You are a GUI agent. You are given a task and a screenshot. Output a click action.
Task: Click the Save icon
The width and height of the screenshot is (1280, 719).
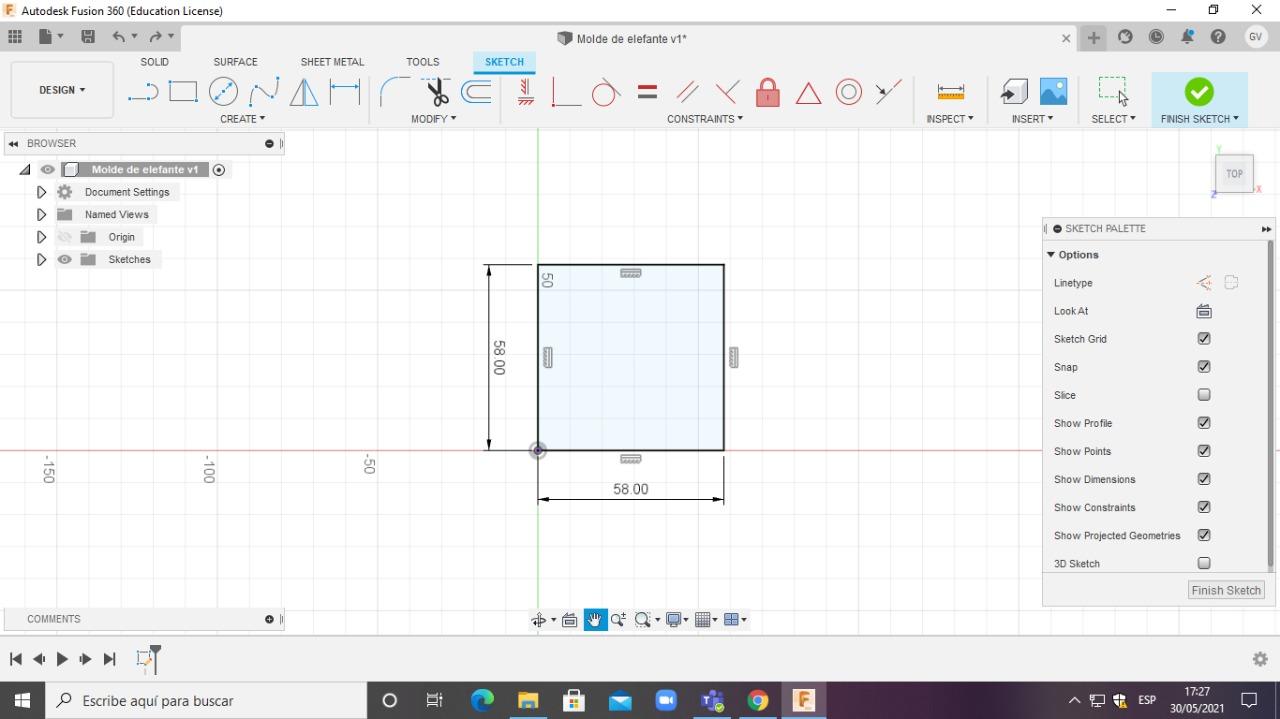click(x=88, y=37)
